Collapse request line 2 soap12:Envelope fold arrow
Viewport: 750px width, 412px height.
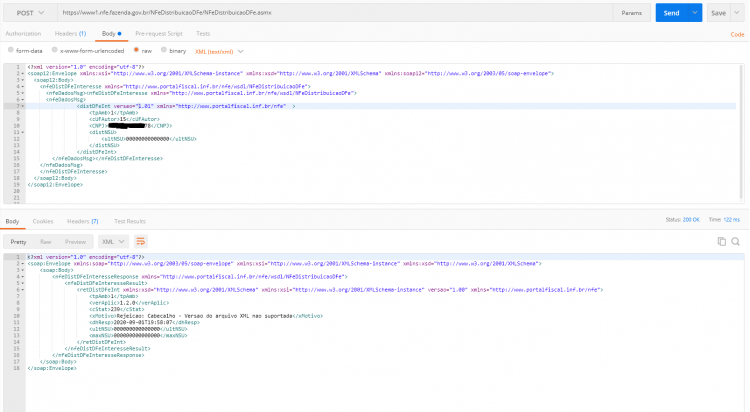(22, 74)
